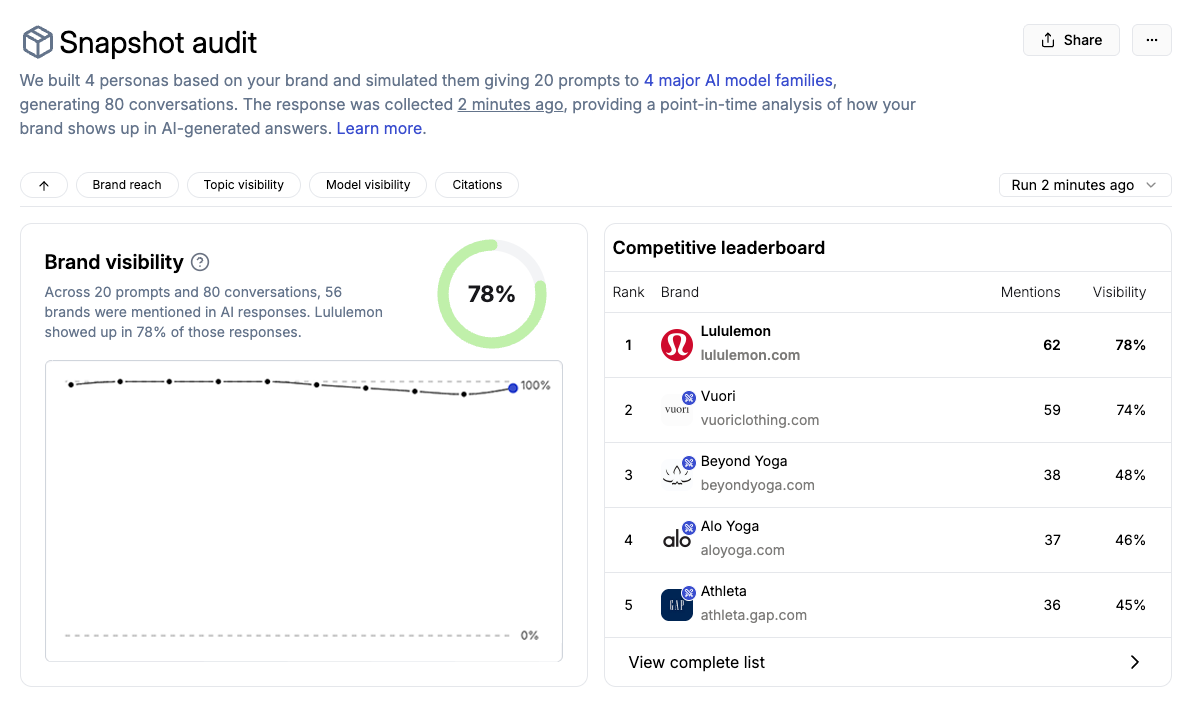Viewport: 1199px width, 714px height.
Task: Click the up arrow pill button
Action: 44,185
